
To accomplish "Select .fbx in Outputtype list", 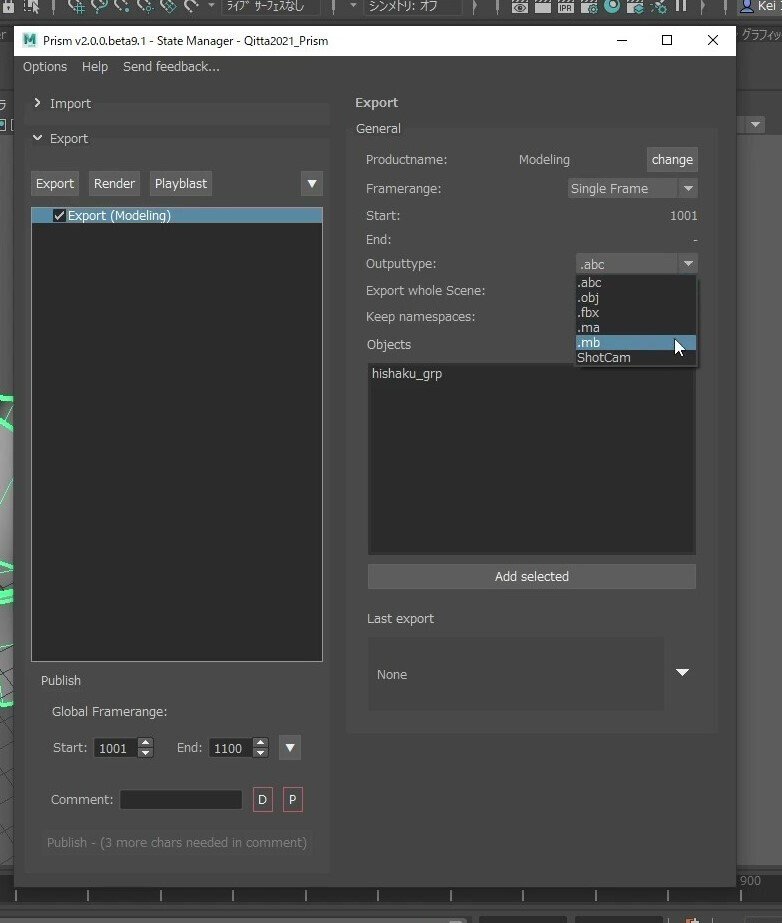I will coord(636,313).
